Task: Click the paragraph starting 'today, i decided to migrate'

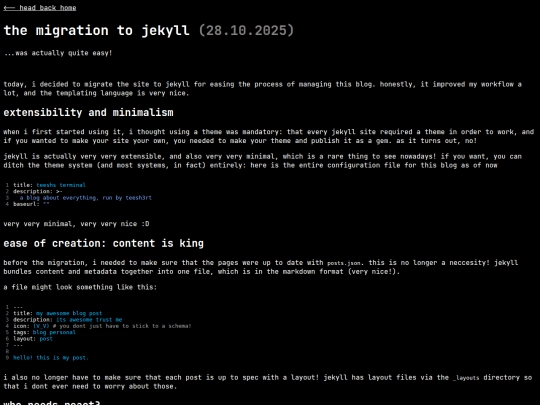Action: pyautogui.click(x=262, y=89)
